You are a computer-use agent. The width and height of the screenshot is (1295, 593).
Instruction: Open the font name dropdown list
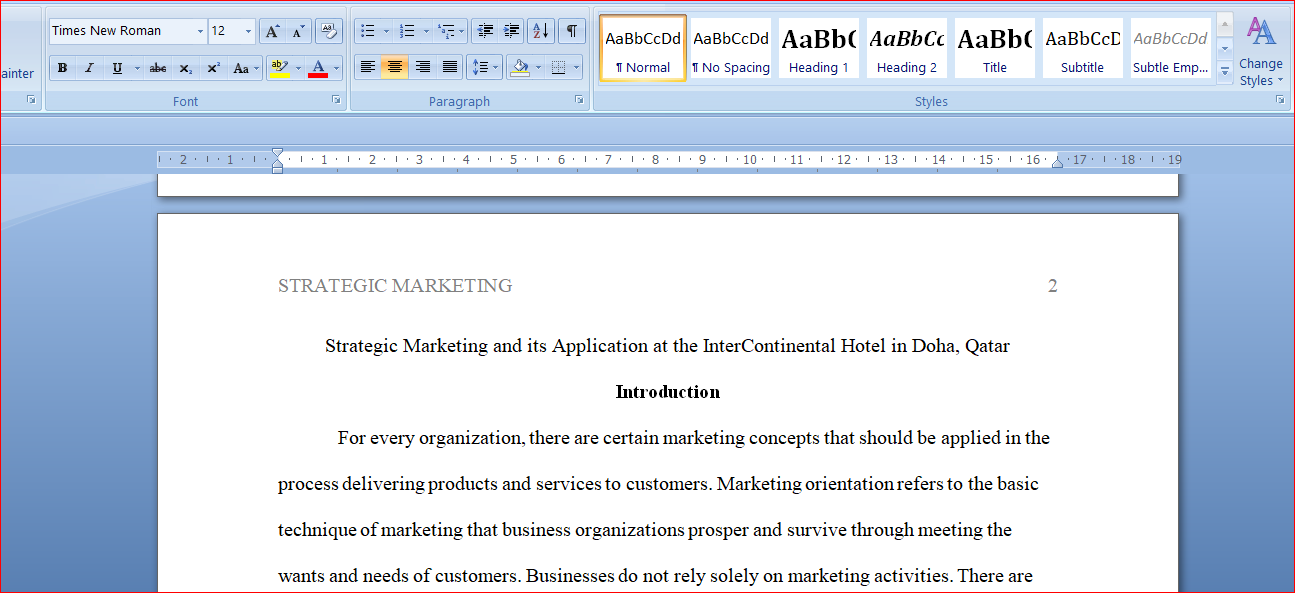[200, 31]
